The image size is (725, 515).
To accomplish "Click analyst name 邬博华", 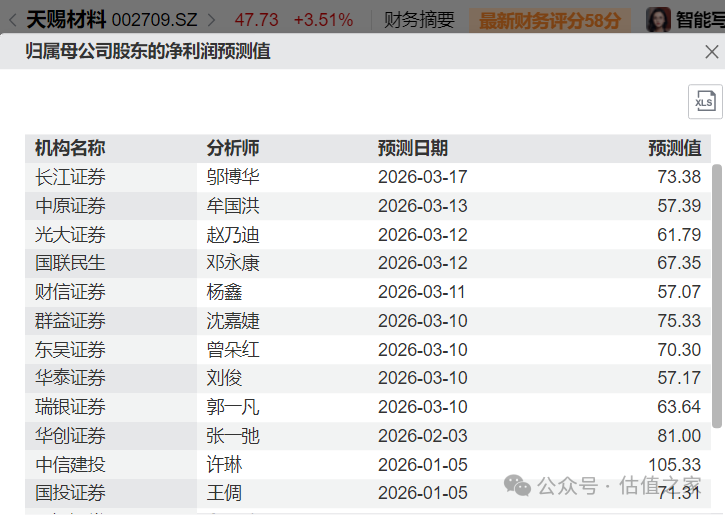I will pos(233,177).
